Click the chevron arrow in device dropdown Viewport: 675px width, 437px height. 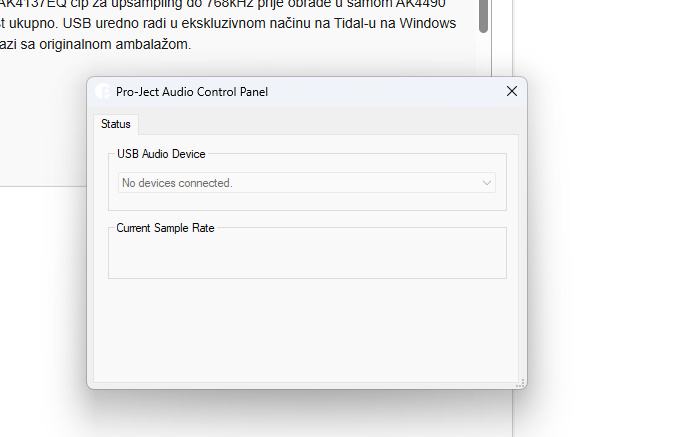click(x=487, y=183)
